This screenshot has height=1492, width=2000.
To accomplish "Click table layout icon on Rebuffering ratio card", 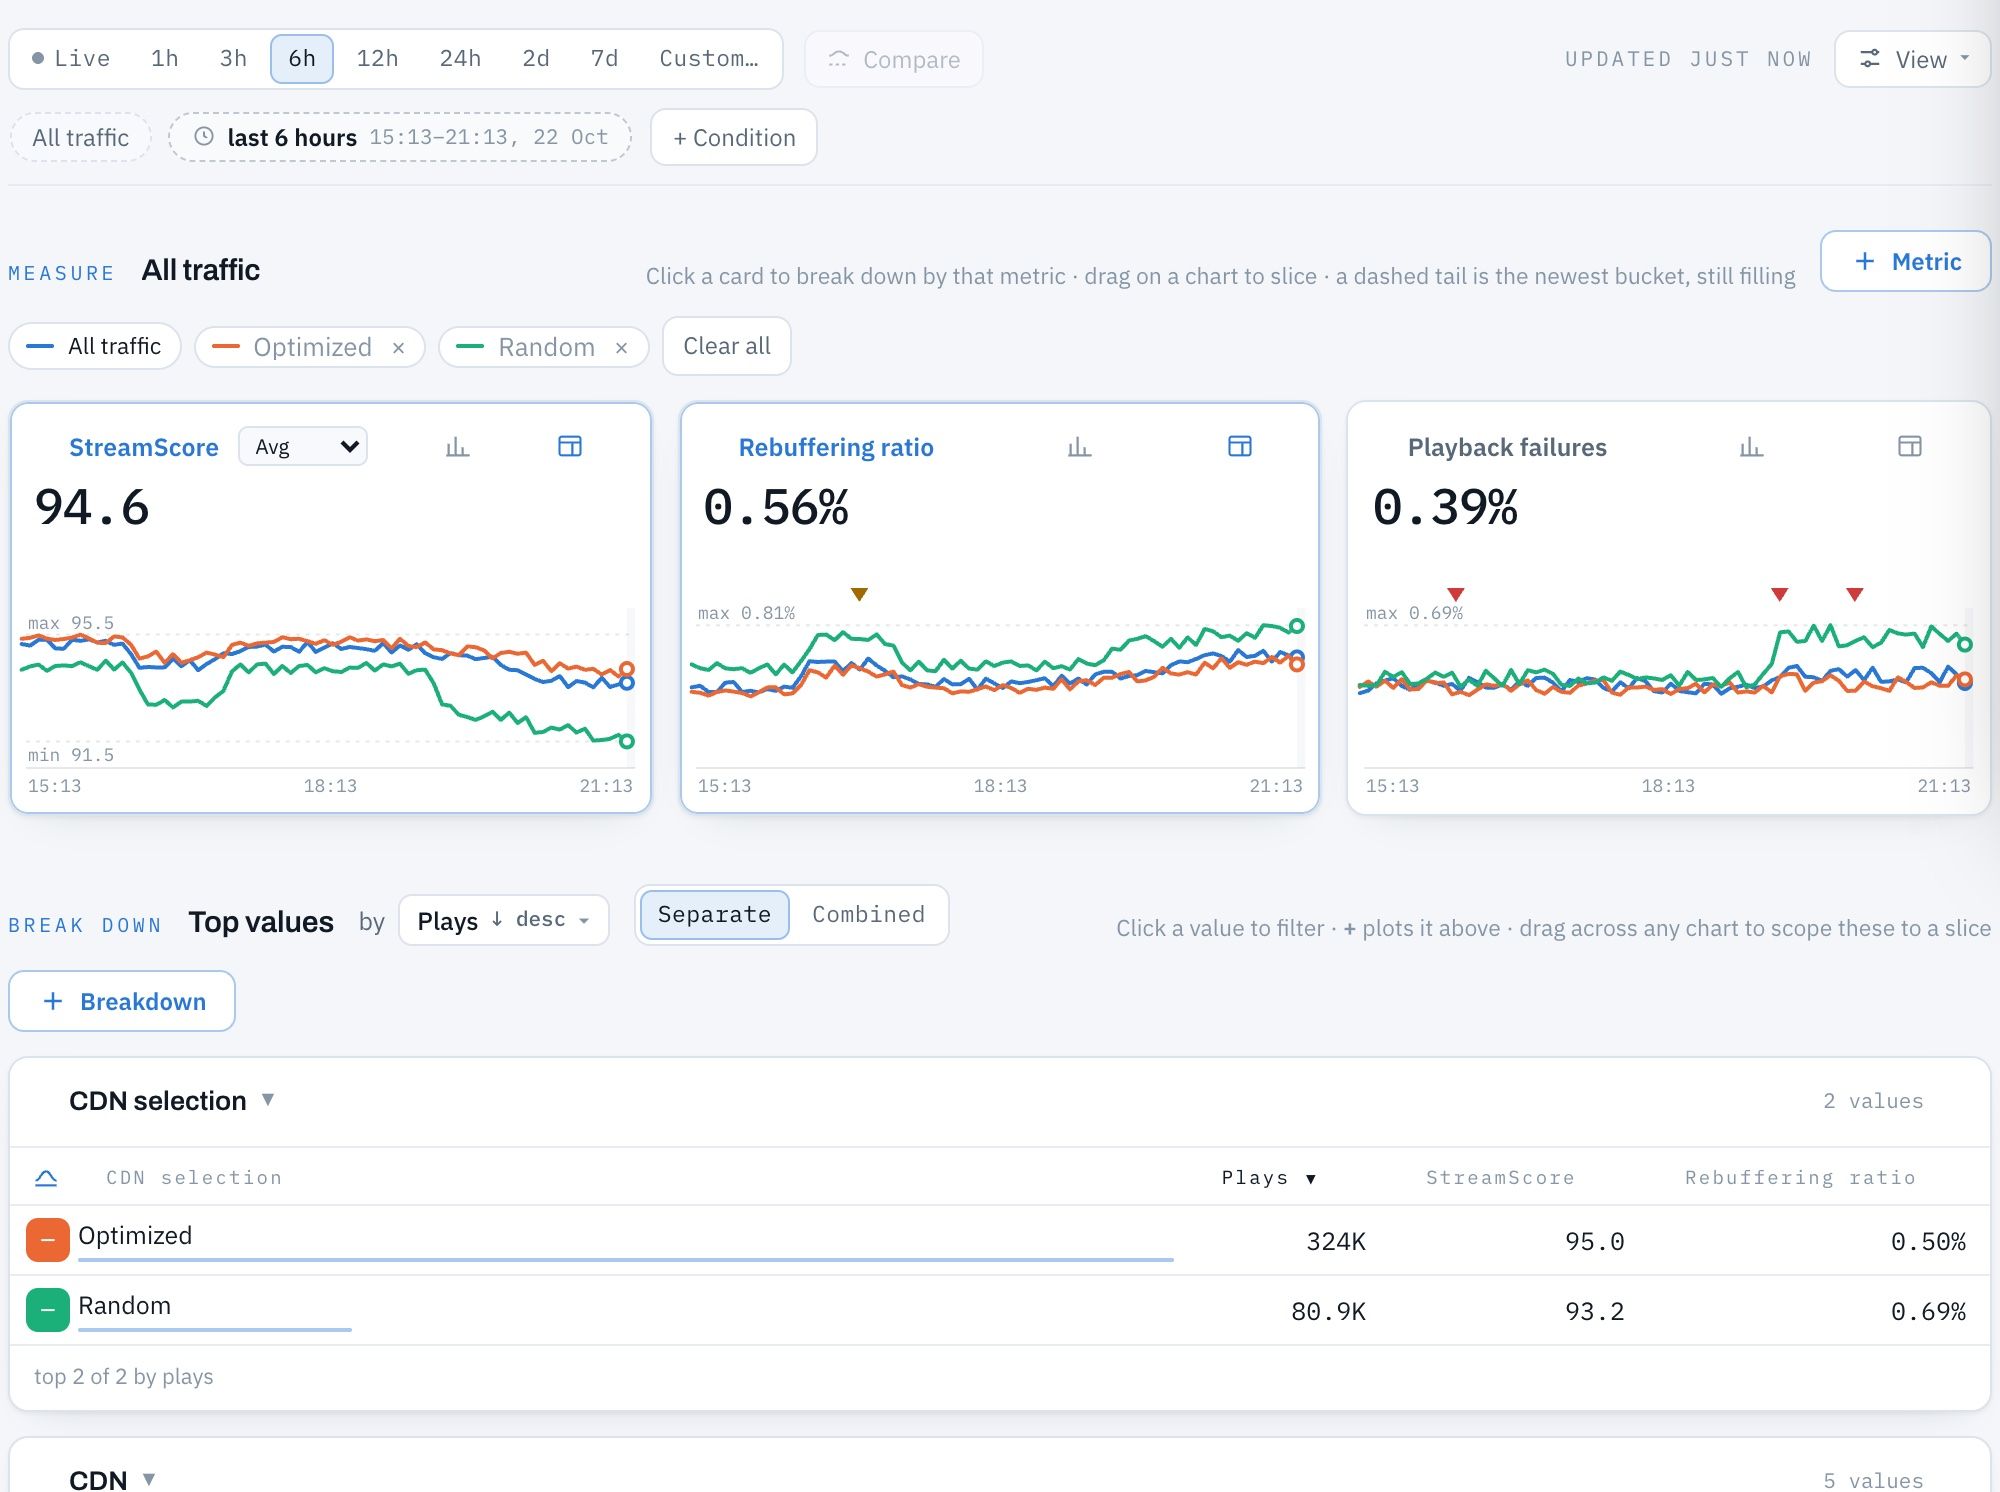I will pyautogui.click(x=1240, y=447).
